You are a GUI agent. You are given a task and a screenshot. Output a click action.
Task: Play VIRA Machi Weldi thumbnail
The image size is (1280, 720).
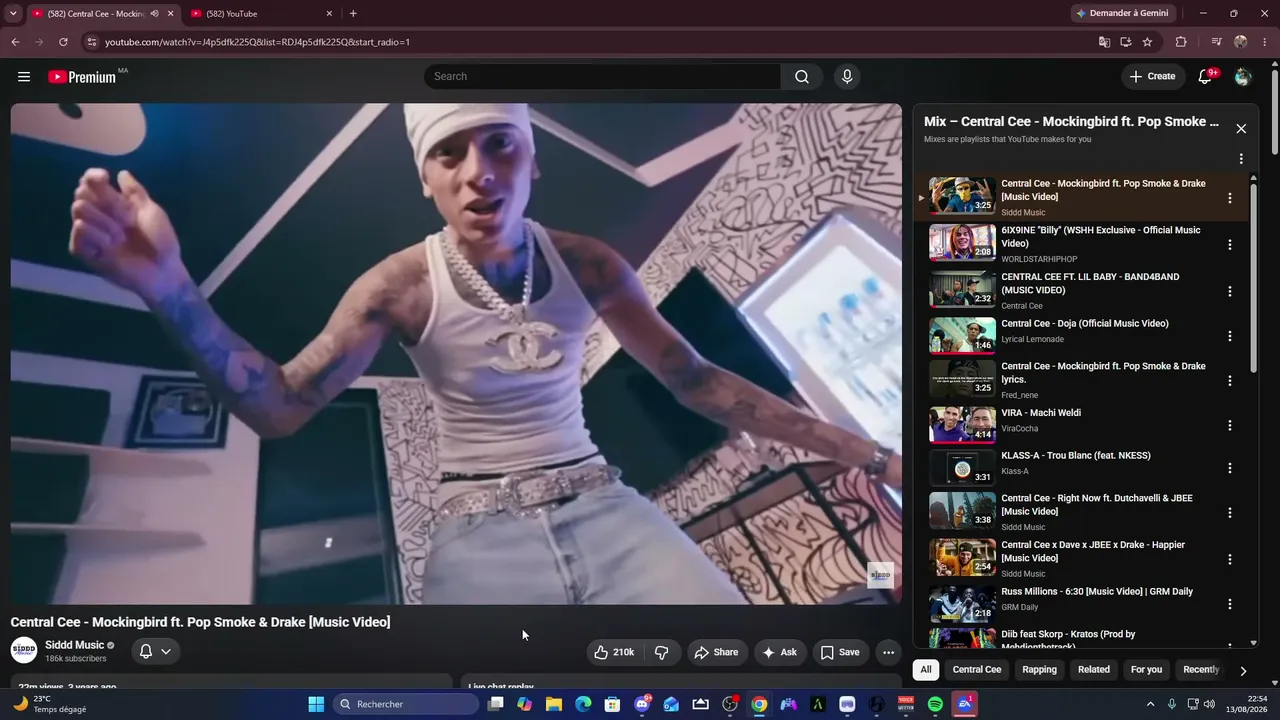coord(962,425)
